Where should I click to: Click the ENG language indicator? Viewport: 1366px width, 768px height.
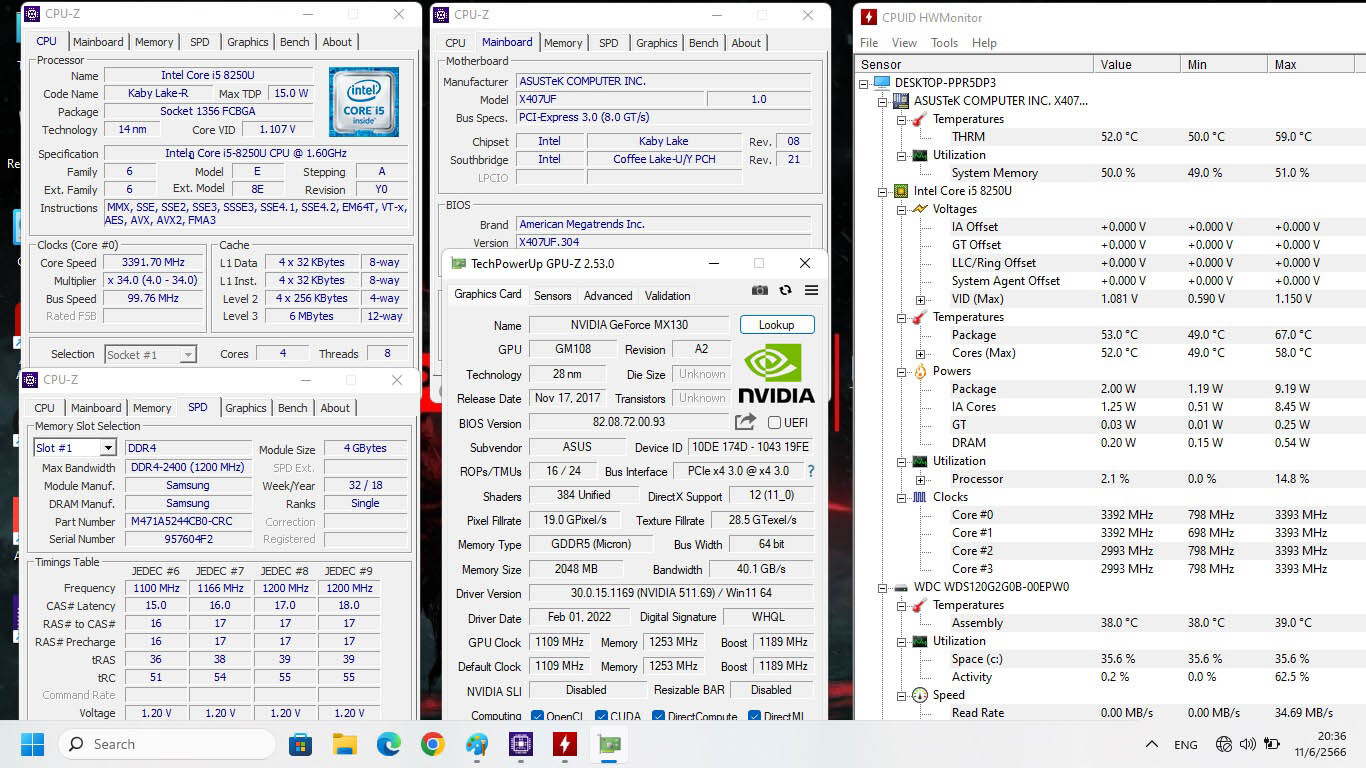click(1186, 745)
